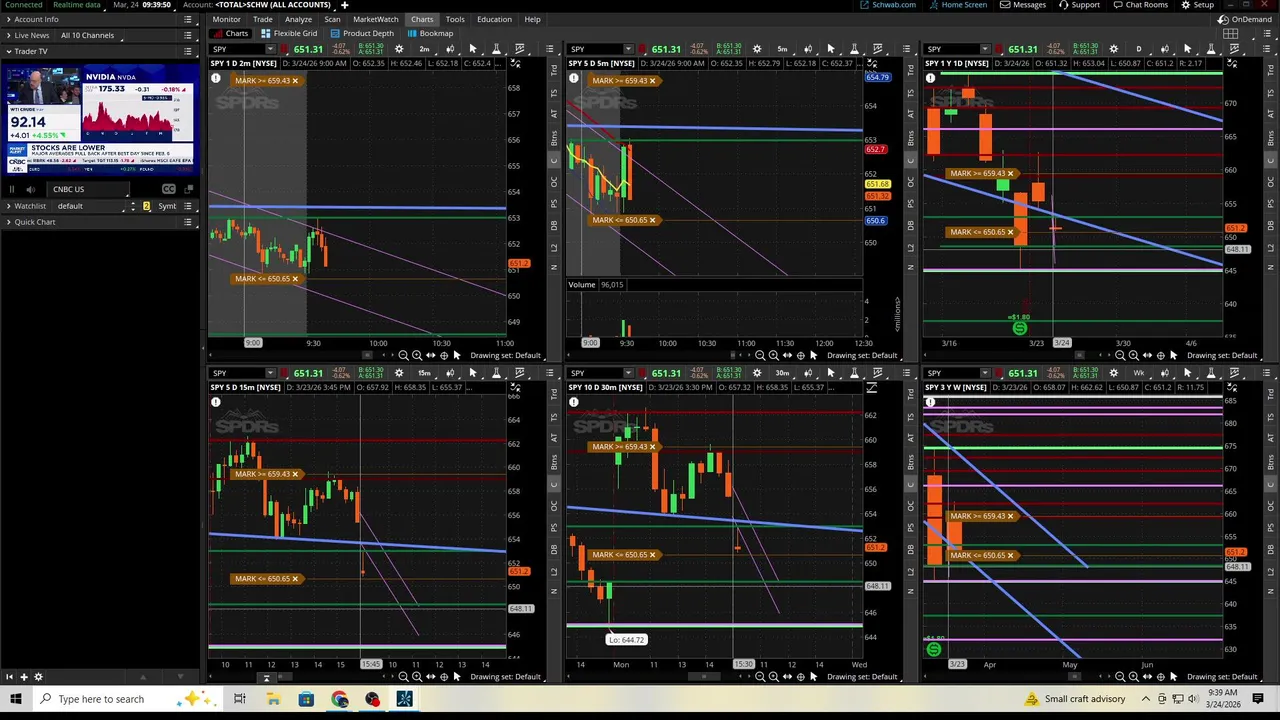Image resolution: width=1280 pixels, height=720 pixels.
Task: Open the 2m timeframe dropdown
Action: [425, 49]
